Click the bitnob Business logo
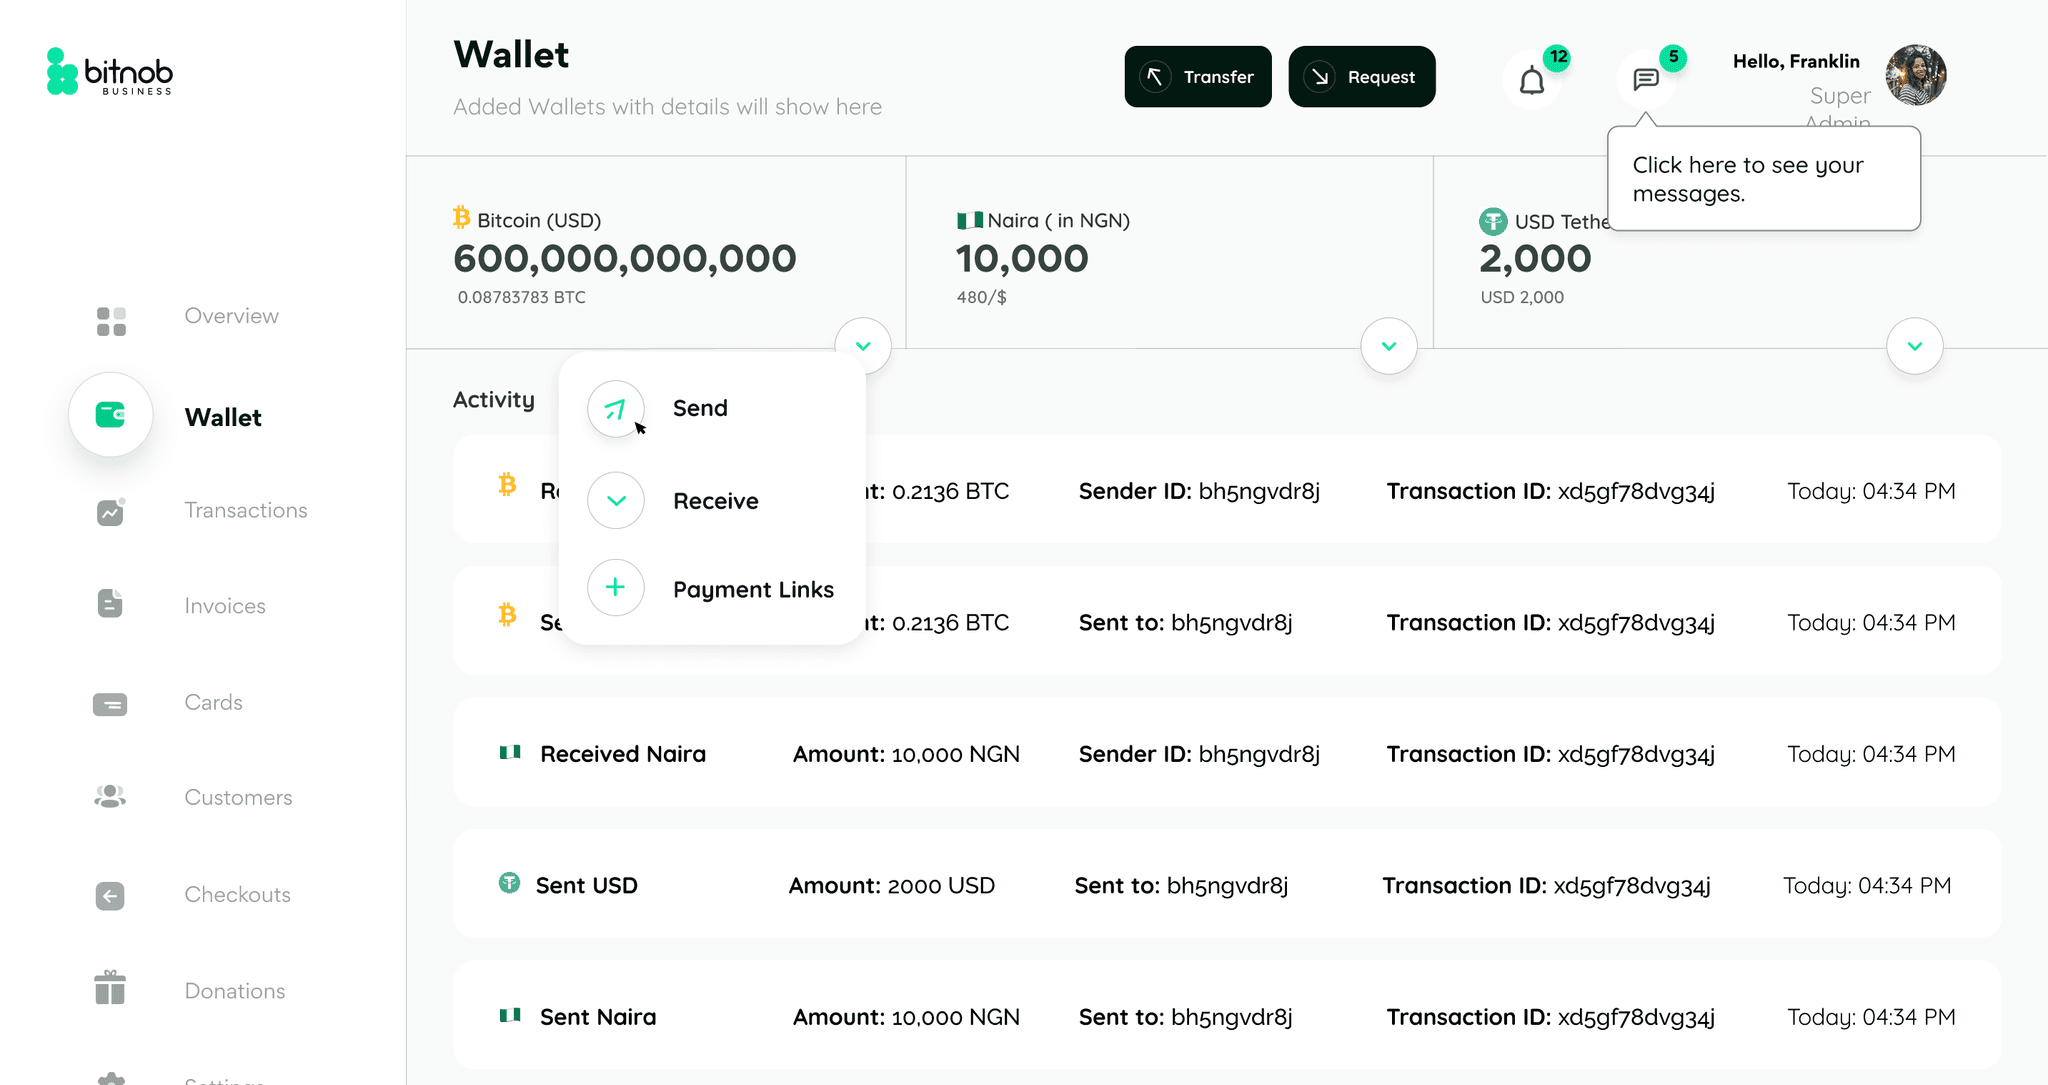2048x1085 pixels. tap(110, 72)
